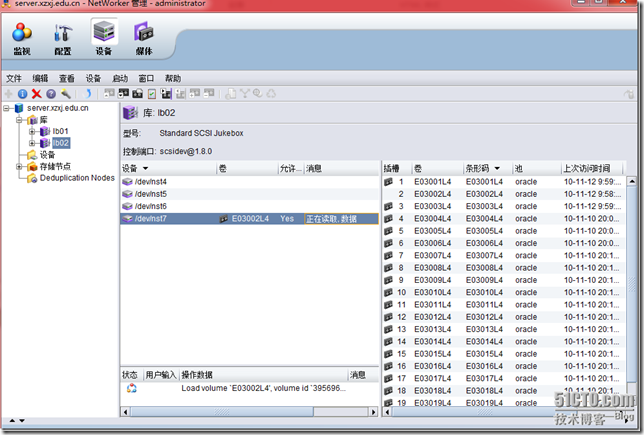The height and width of the screenshot is (435, 644).
Task: Collapse the server.xzxj.edu.cn tree node
Action: [x=6, y=108]
